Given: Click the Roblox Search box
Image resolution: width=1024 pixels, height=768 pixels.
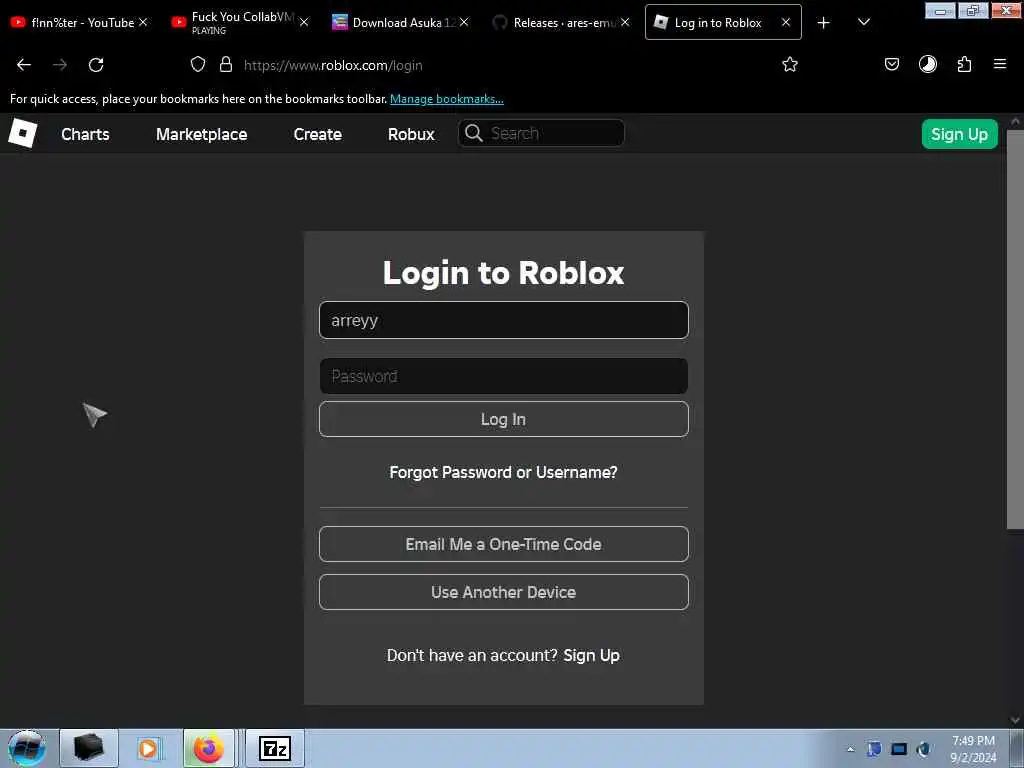Looking at the screenshot, I should 541,133.
